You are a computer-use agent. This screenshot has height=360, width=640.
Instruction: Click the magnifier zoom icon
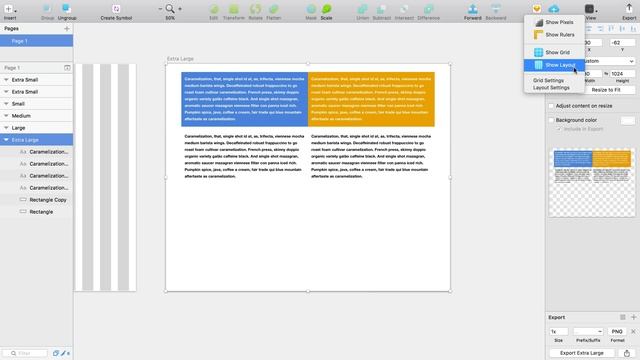coord(170,9)
